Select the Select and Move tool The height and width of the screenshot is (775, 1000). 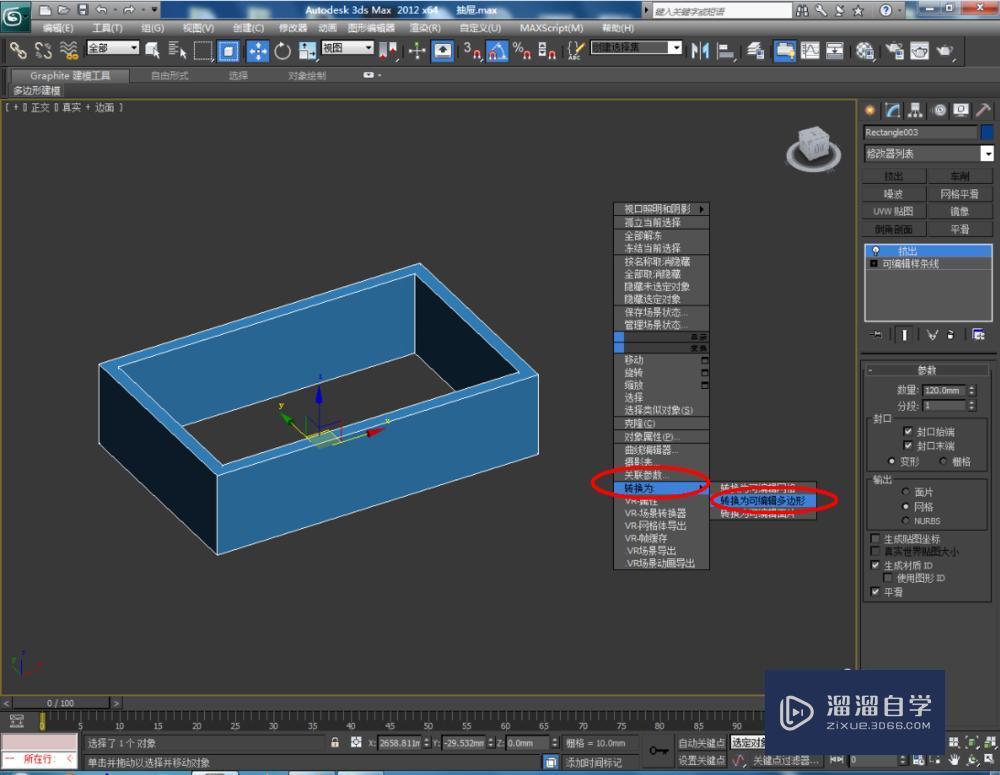point(257,49)
